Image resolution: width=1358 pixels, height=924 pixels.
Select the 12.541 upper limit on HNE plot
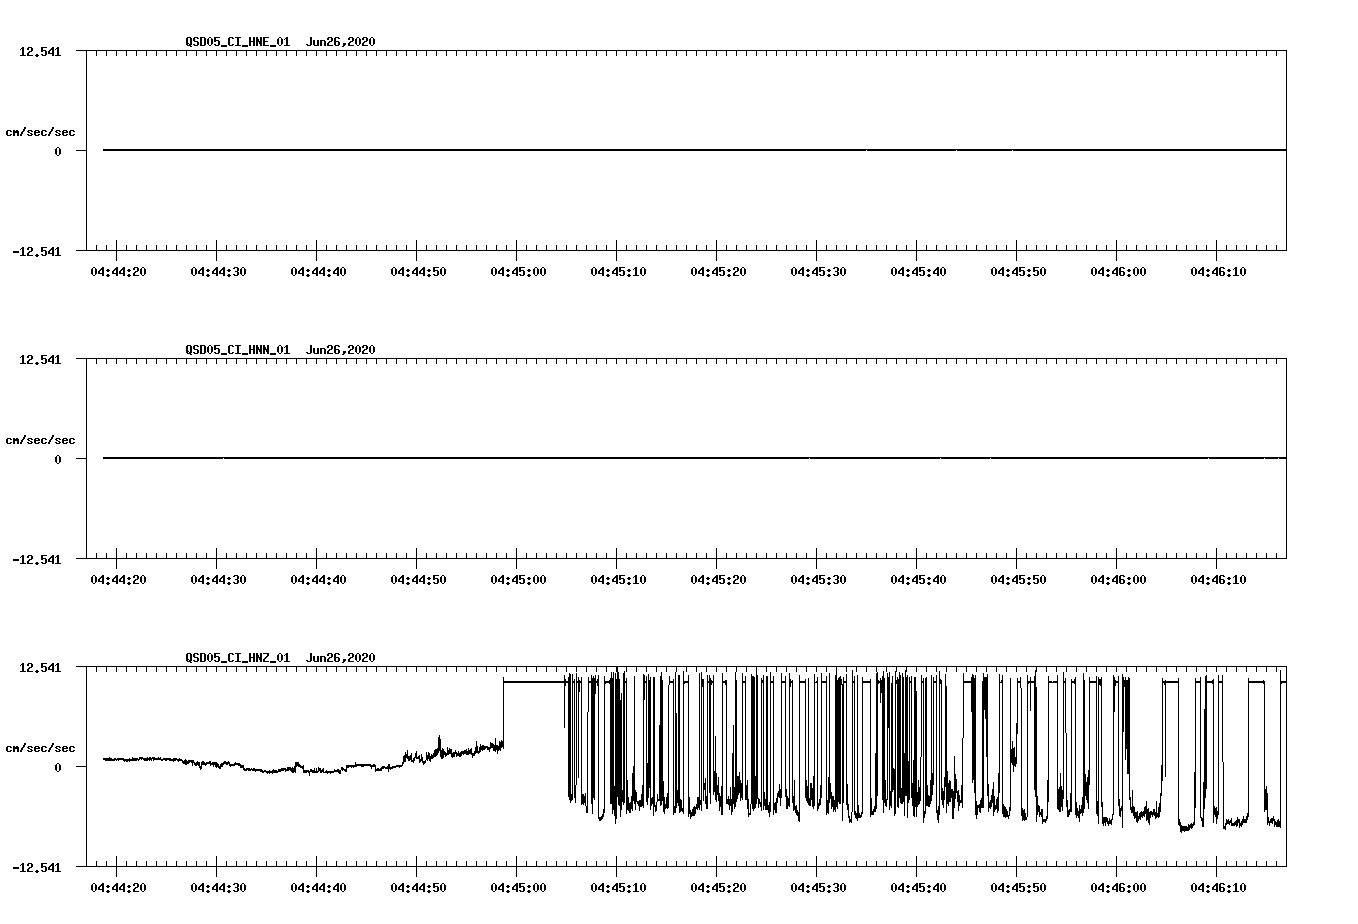point(40,52)
